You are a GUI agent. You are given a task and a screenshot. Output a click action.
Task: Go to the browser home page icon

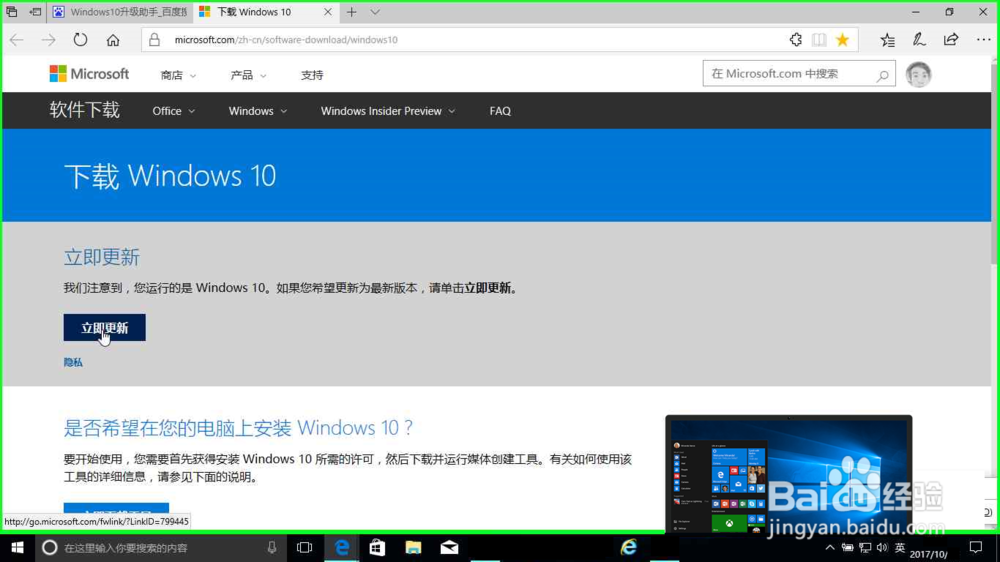[x=113, y=40]
